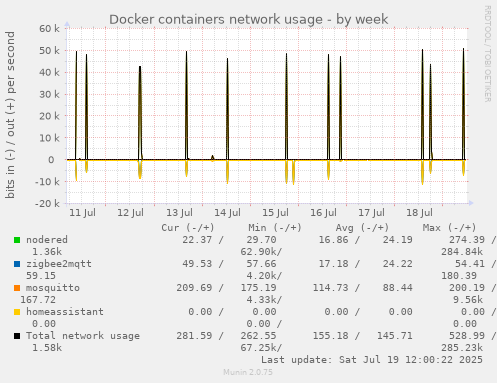Click the '11 Jul' x-axis label

click(x=82, y=213)
